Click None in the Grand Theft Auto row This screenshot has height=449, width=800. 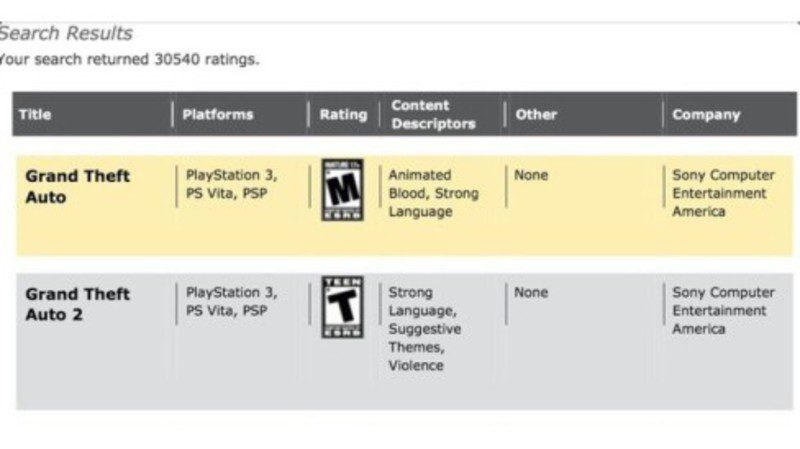[x=531, y=175]
